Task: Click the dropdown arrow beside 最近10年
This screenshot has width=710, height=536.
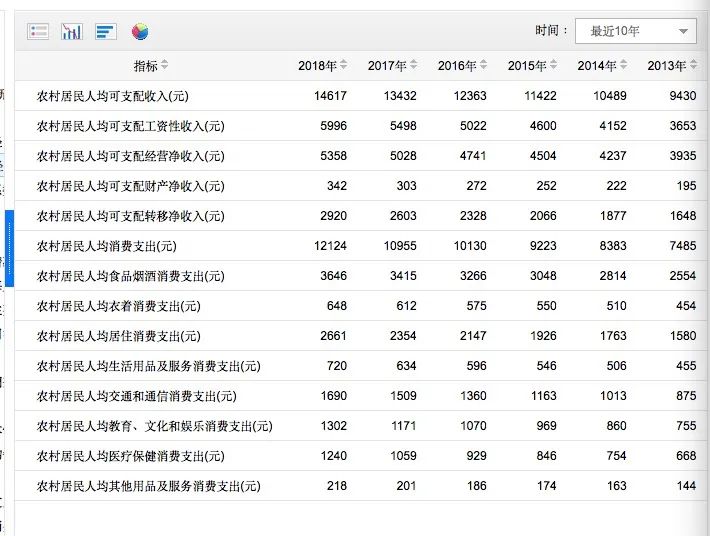Action: click(683, 31)
